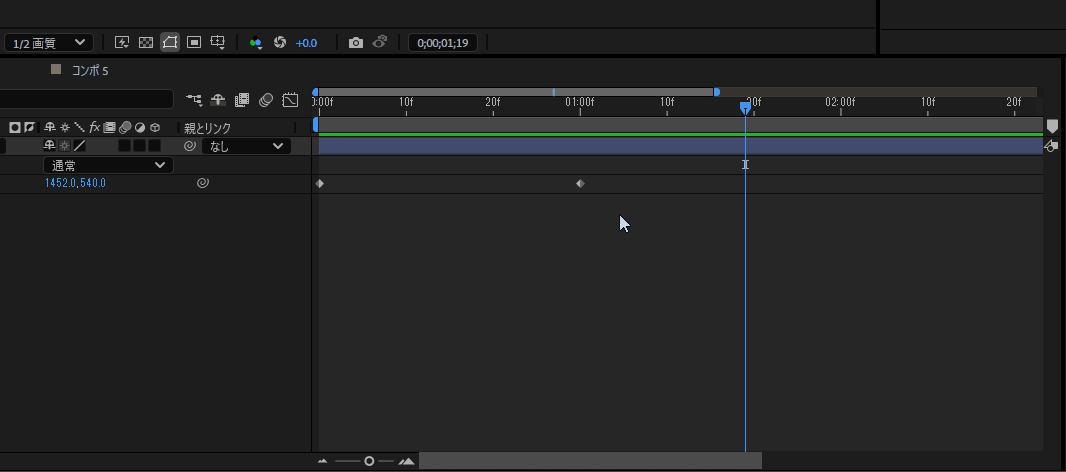The image size is (1066, 472).
Task: Click the invert matte column header icon
Action: 29,127
